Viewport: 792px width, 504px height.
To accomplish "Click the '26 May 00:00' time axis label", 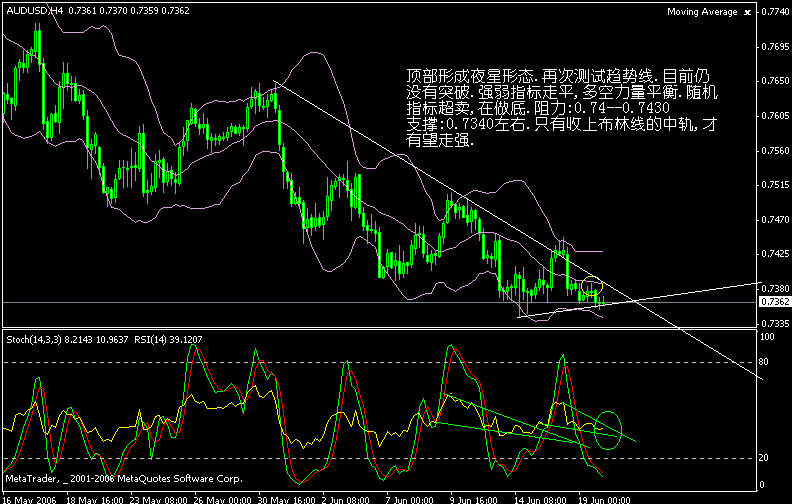I will (x=222, y=500).
